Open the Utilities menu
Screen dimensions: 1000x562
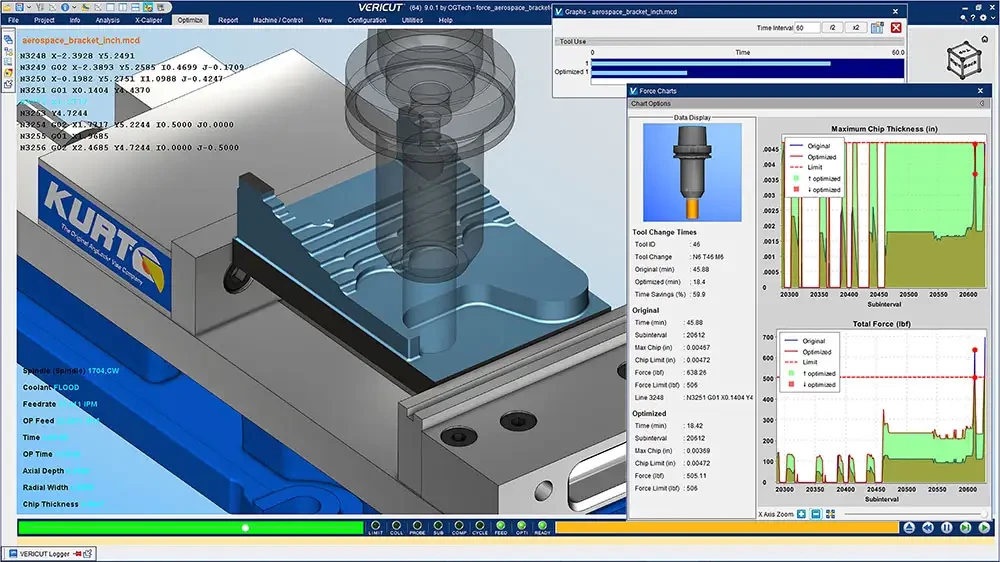[x=412, y=20]
